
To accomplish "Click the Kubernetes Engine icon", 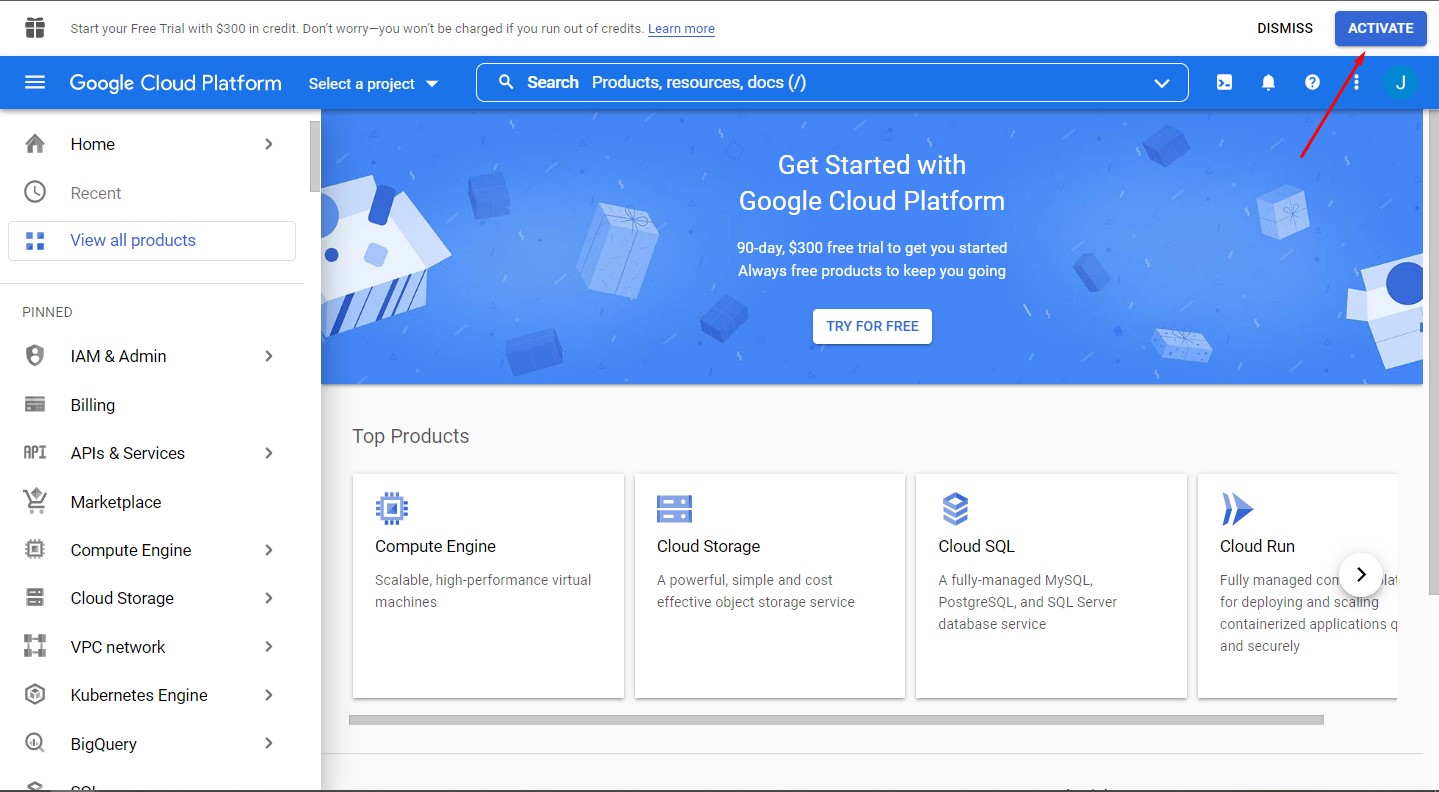I will pyautogui.click(x=35, y=694).
